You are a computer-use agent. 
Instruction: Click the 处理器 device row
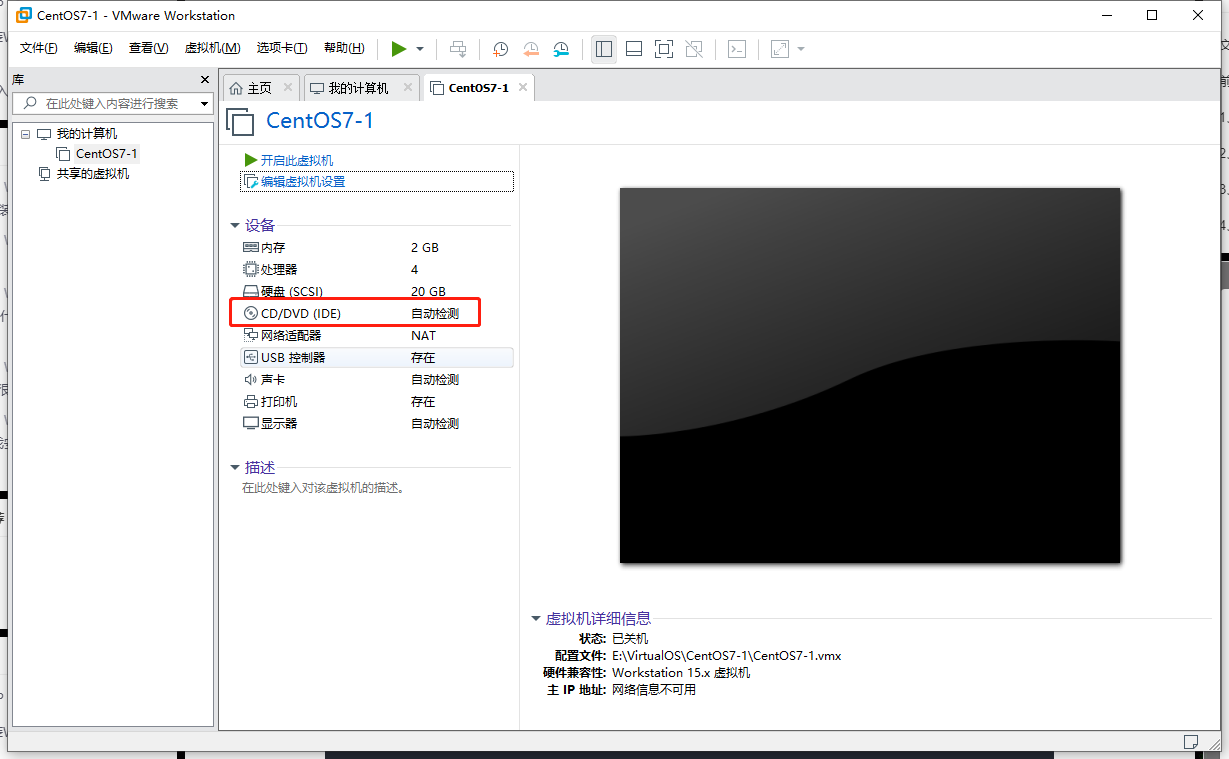(376, 269)
